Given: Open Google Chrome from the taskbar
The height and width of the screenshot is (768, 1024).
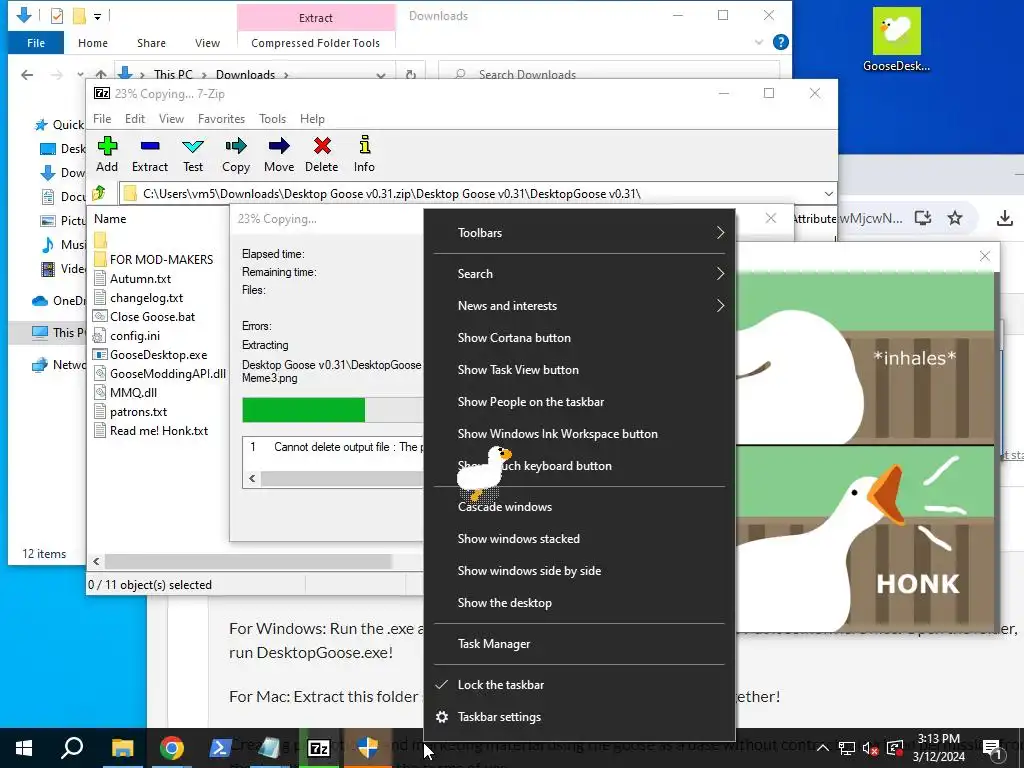Looking at the screenshot, I should pos(171,748).
